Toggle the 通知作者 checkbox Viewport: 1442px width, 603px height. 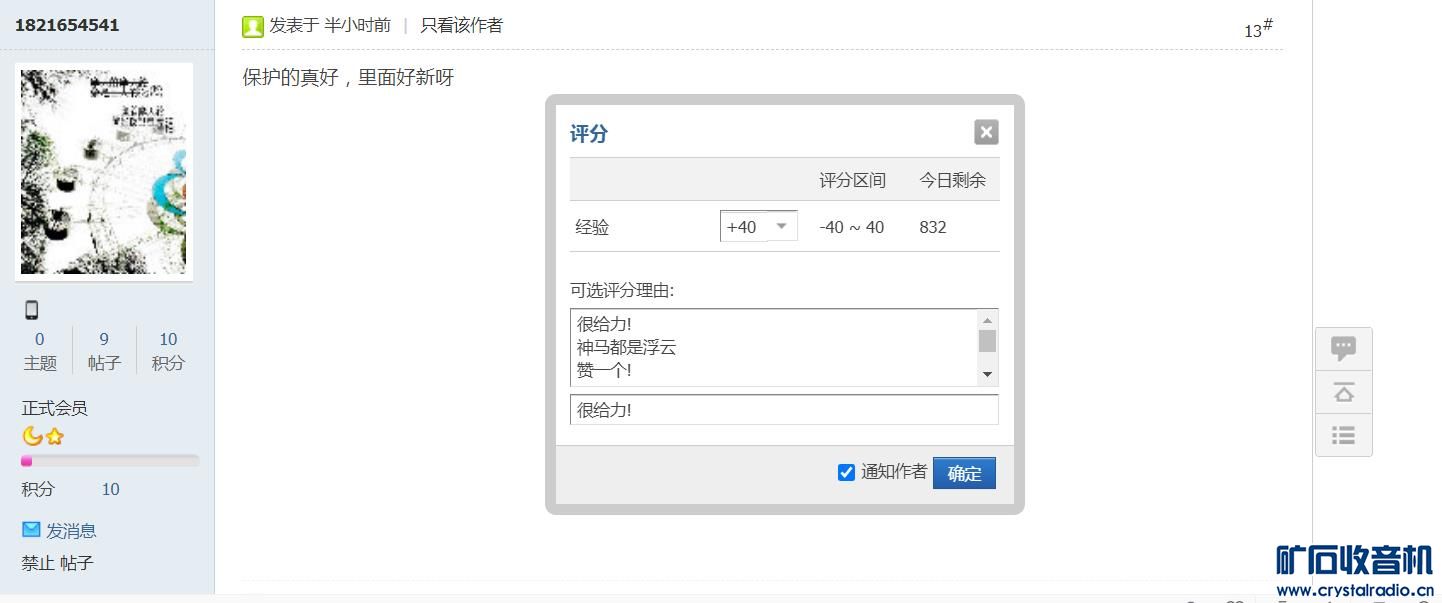click(846, 472)
